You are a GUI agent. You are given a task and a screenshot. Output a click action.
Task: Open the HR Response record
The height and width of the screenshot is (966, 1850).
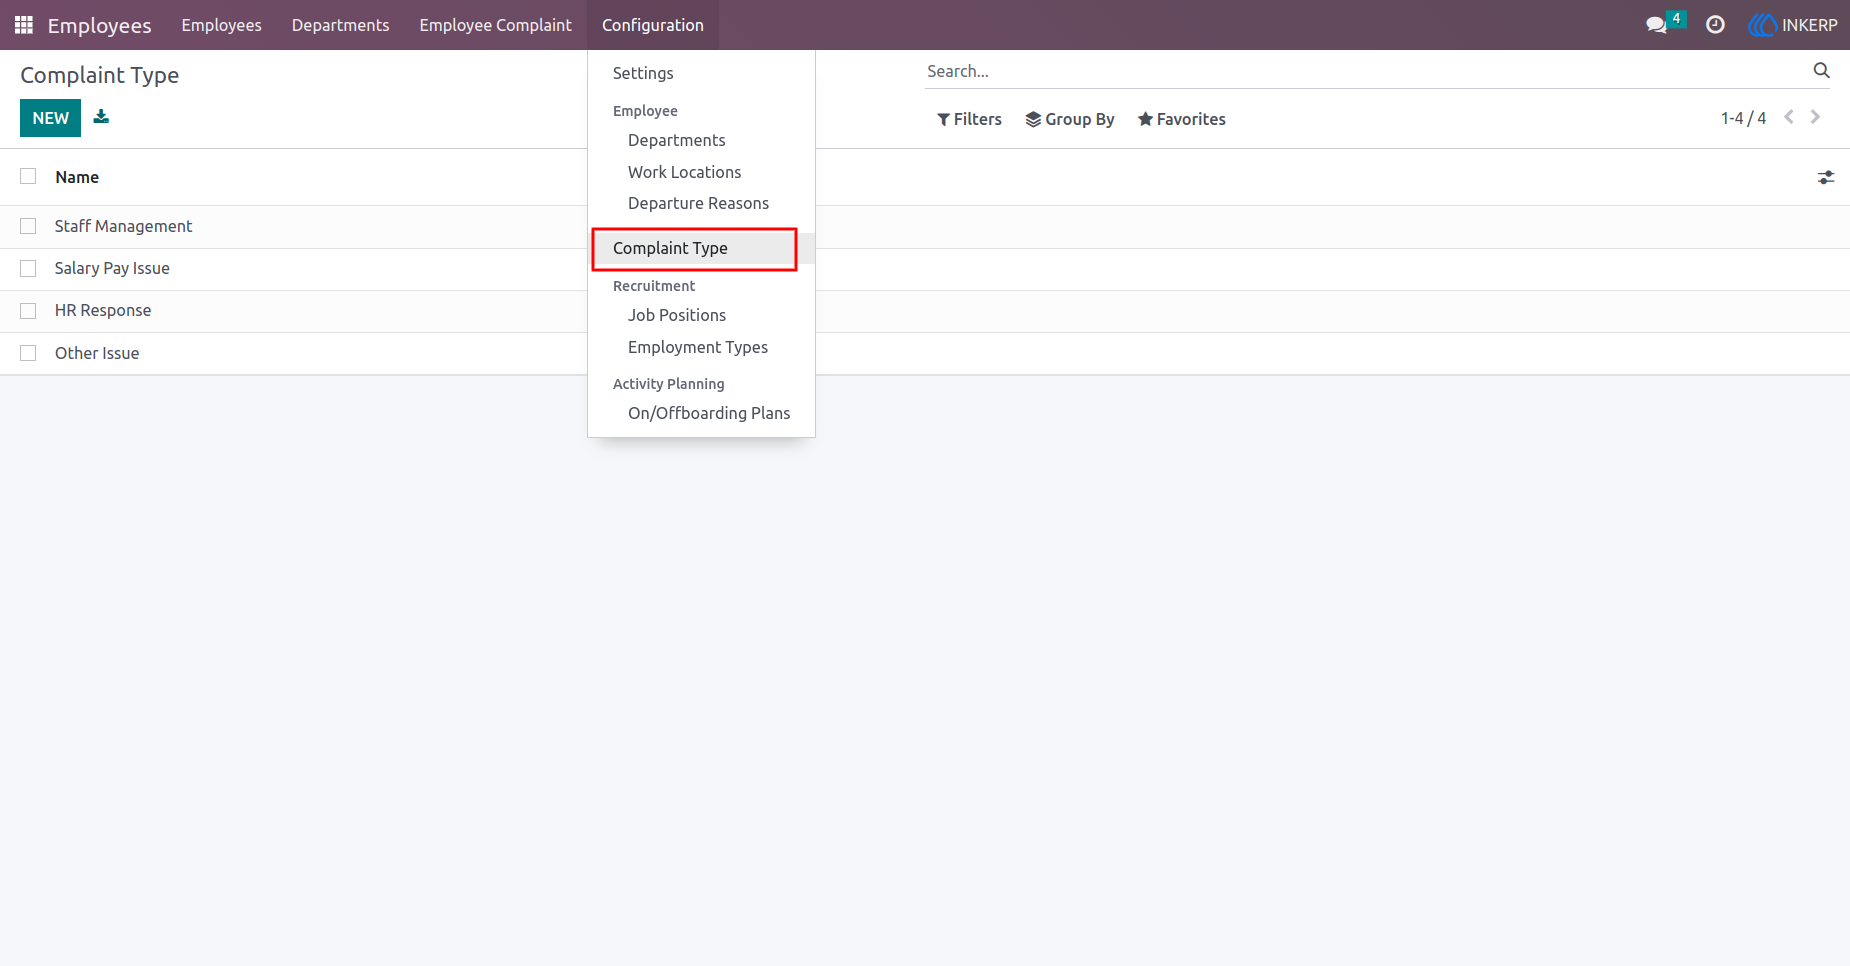click(103, 310)
